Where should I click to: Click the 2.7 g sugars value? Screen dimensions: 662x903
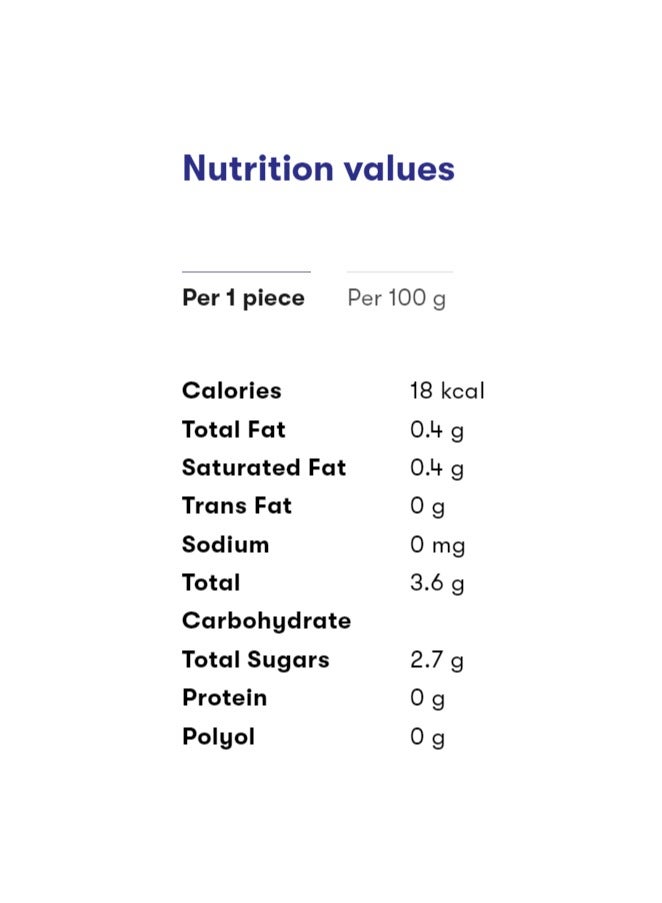[x=437, y=660]
